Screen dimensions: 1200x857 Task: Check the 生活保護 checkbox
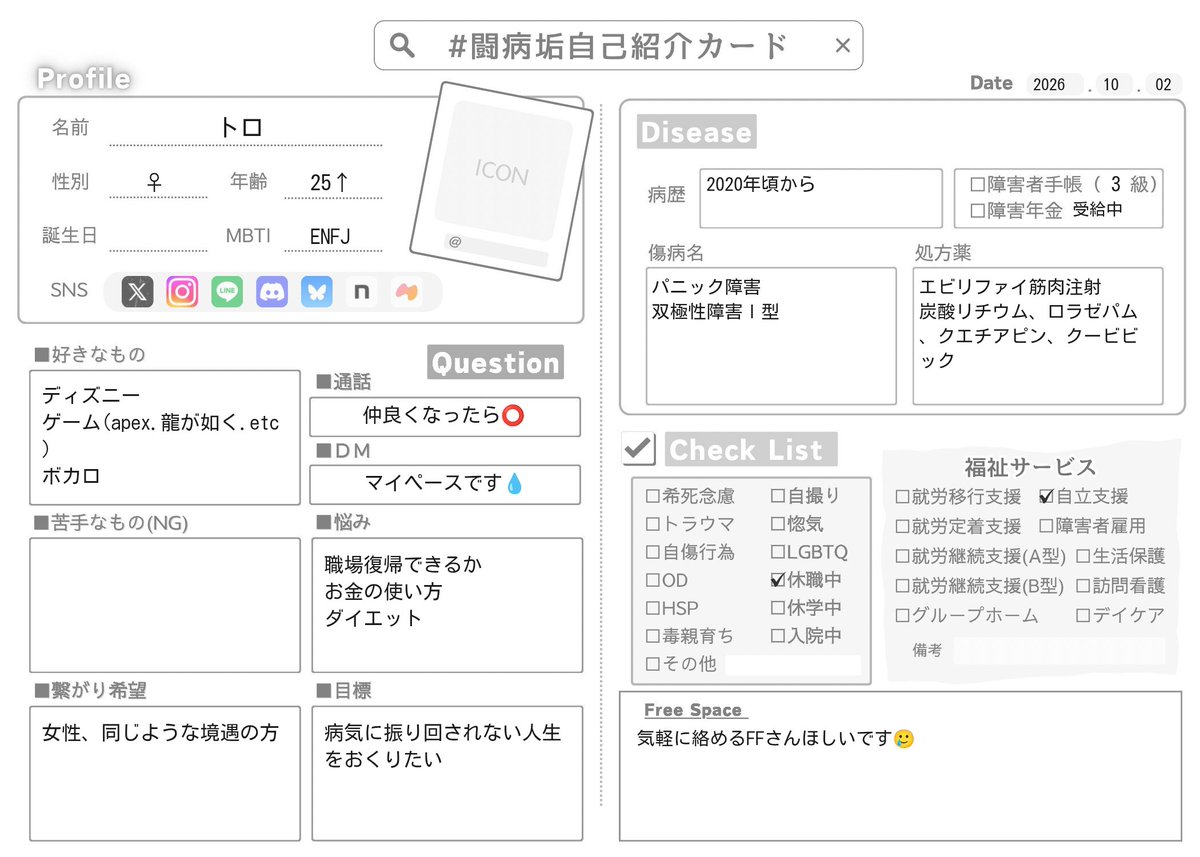(1083, 557)
